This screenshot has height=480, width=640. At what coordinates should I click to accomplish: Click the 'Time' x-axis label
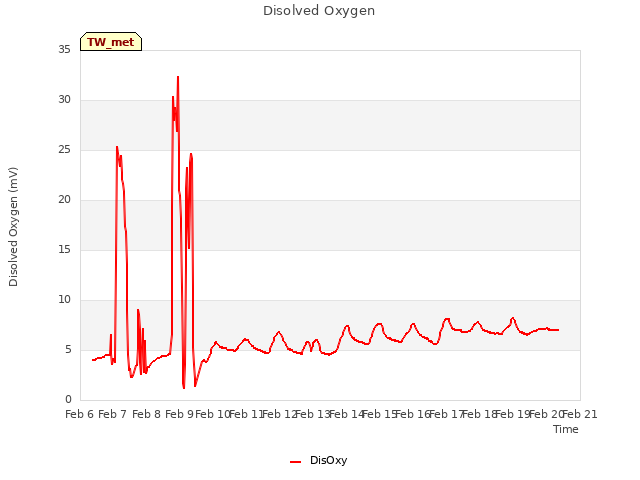coord(566,429)
